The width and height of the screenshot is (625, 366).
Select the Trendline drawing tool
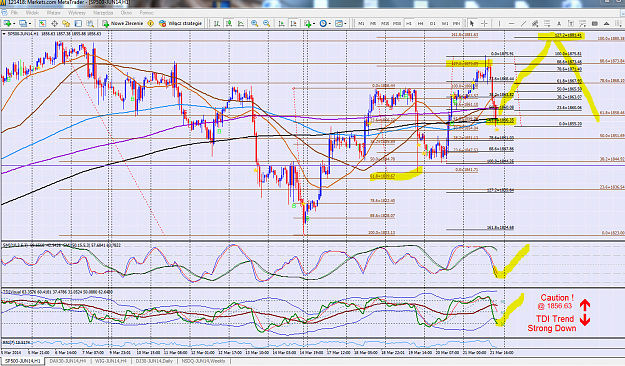(523, 24)
